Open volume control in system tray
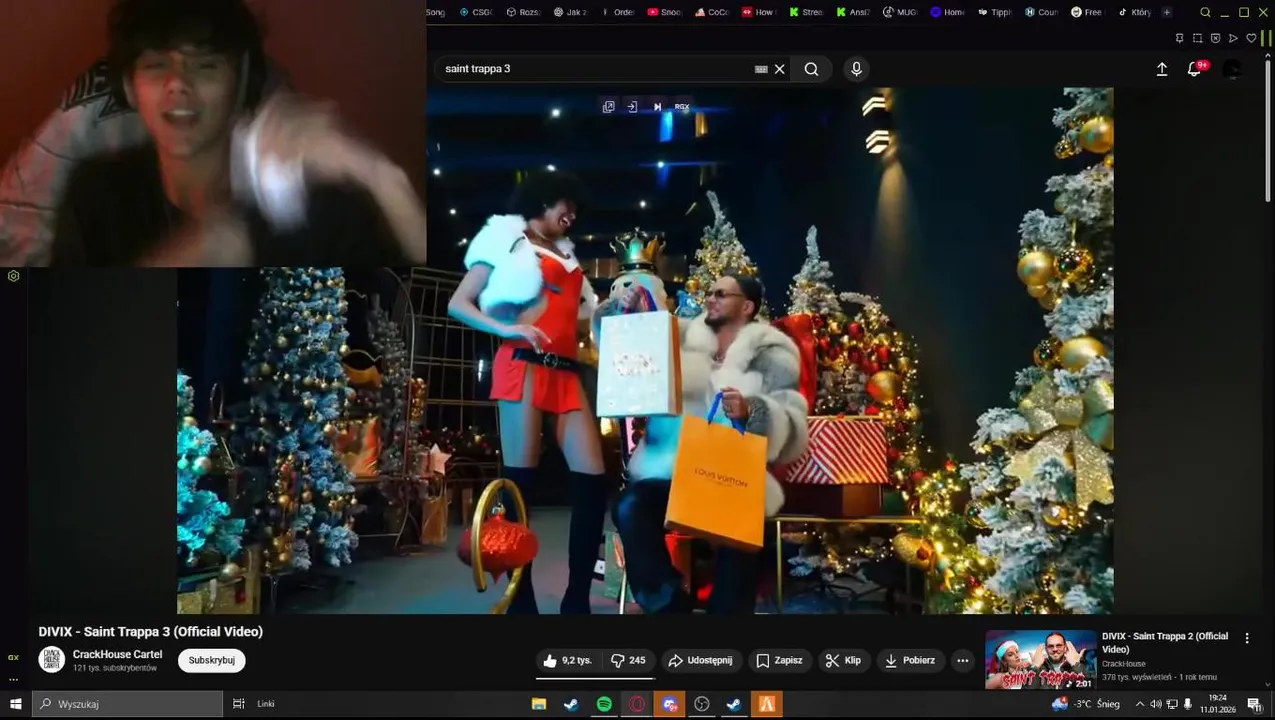 (x=1156, y=704)
